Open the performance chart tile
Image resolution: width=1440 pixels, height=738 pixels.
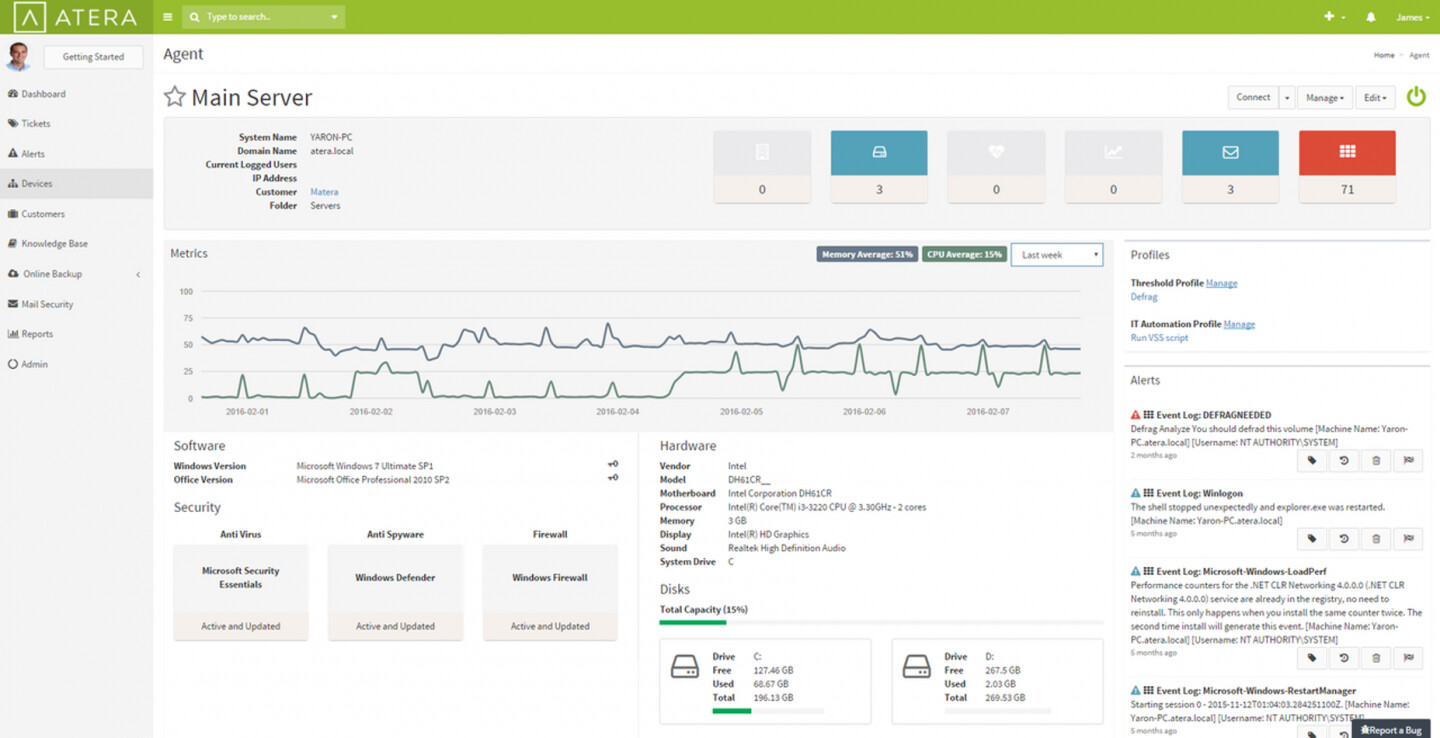pos(1113,167)
